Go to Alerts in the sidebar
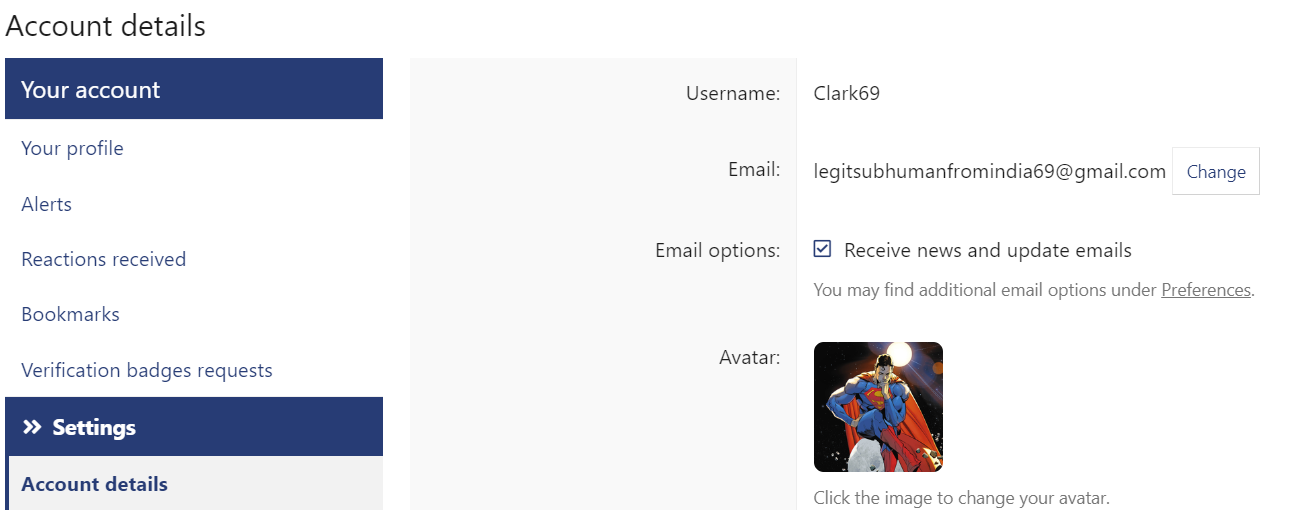Image resolution: width=1304 pixels, height=510 pixels. click(x=47, y=204)
